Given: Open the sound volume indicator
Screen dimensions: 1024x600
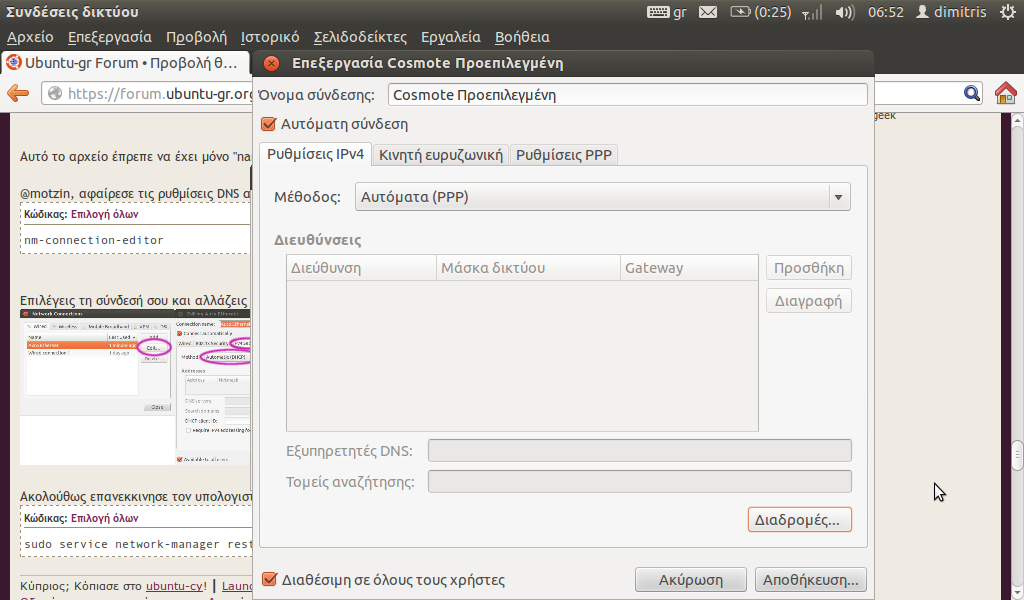Looking at the screenshot, I should point(845,12).
